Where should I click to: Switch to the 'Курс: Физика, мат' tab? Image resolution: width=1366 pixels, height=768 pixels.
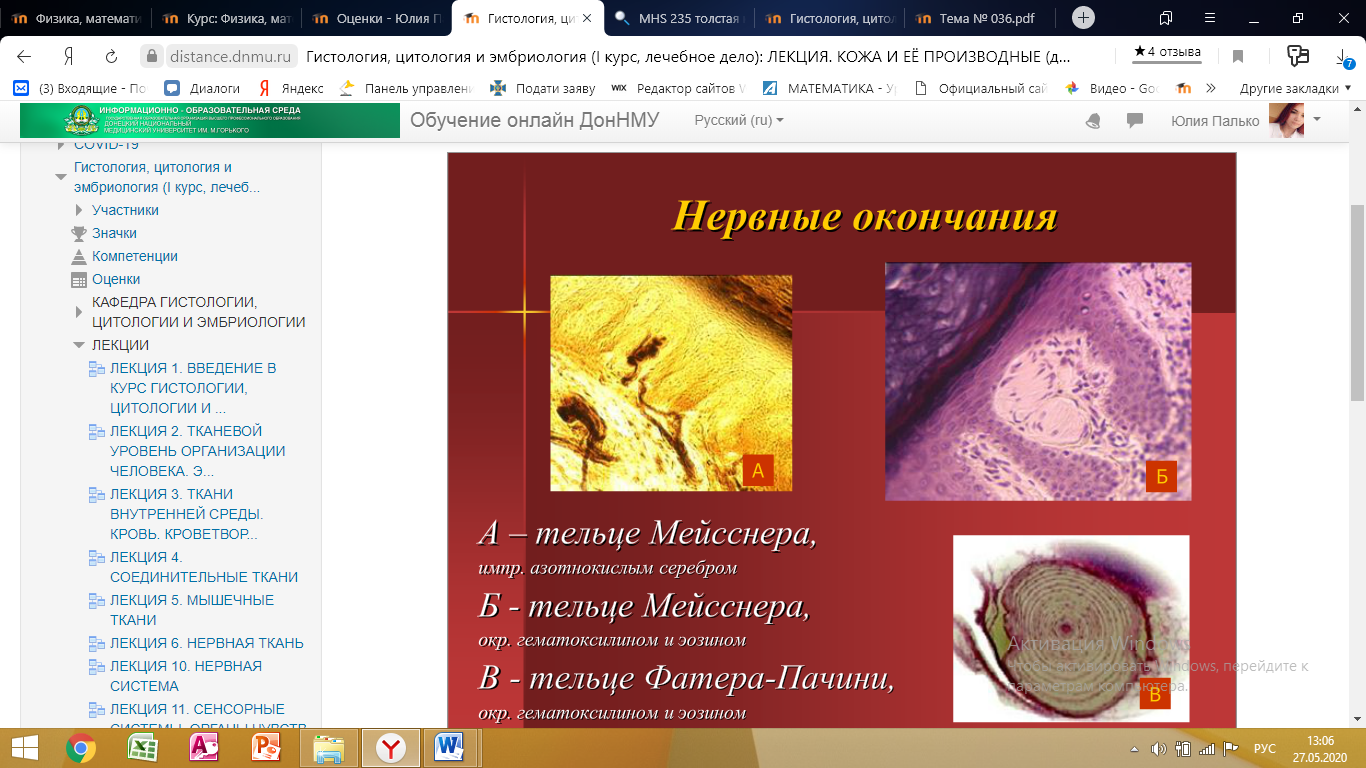point(226,18)
